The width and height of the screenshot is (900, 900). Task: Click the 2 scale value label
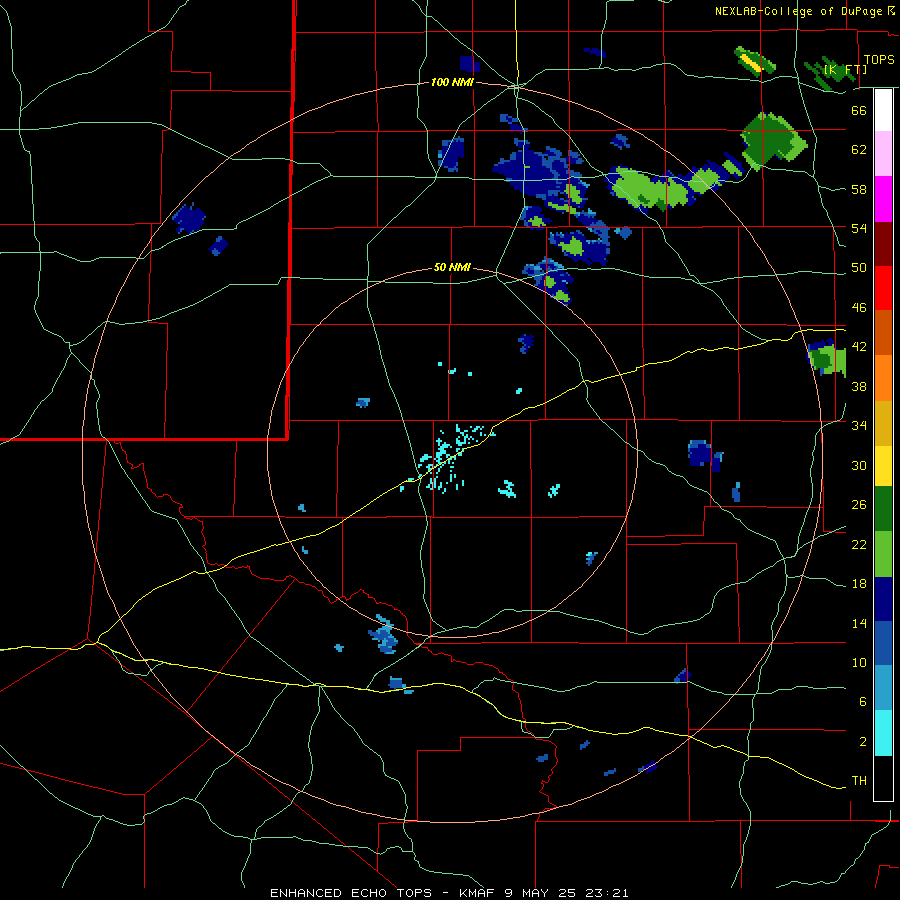[x=863, y=741]
